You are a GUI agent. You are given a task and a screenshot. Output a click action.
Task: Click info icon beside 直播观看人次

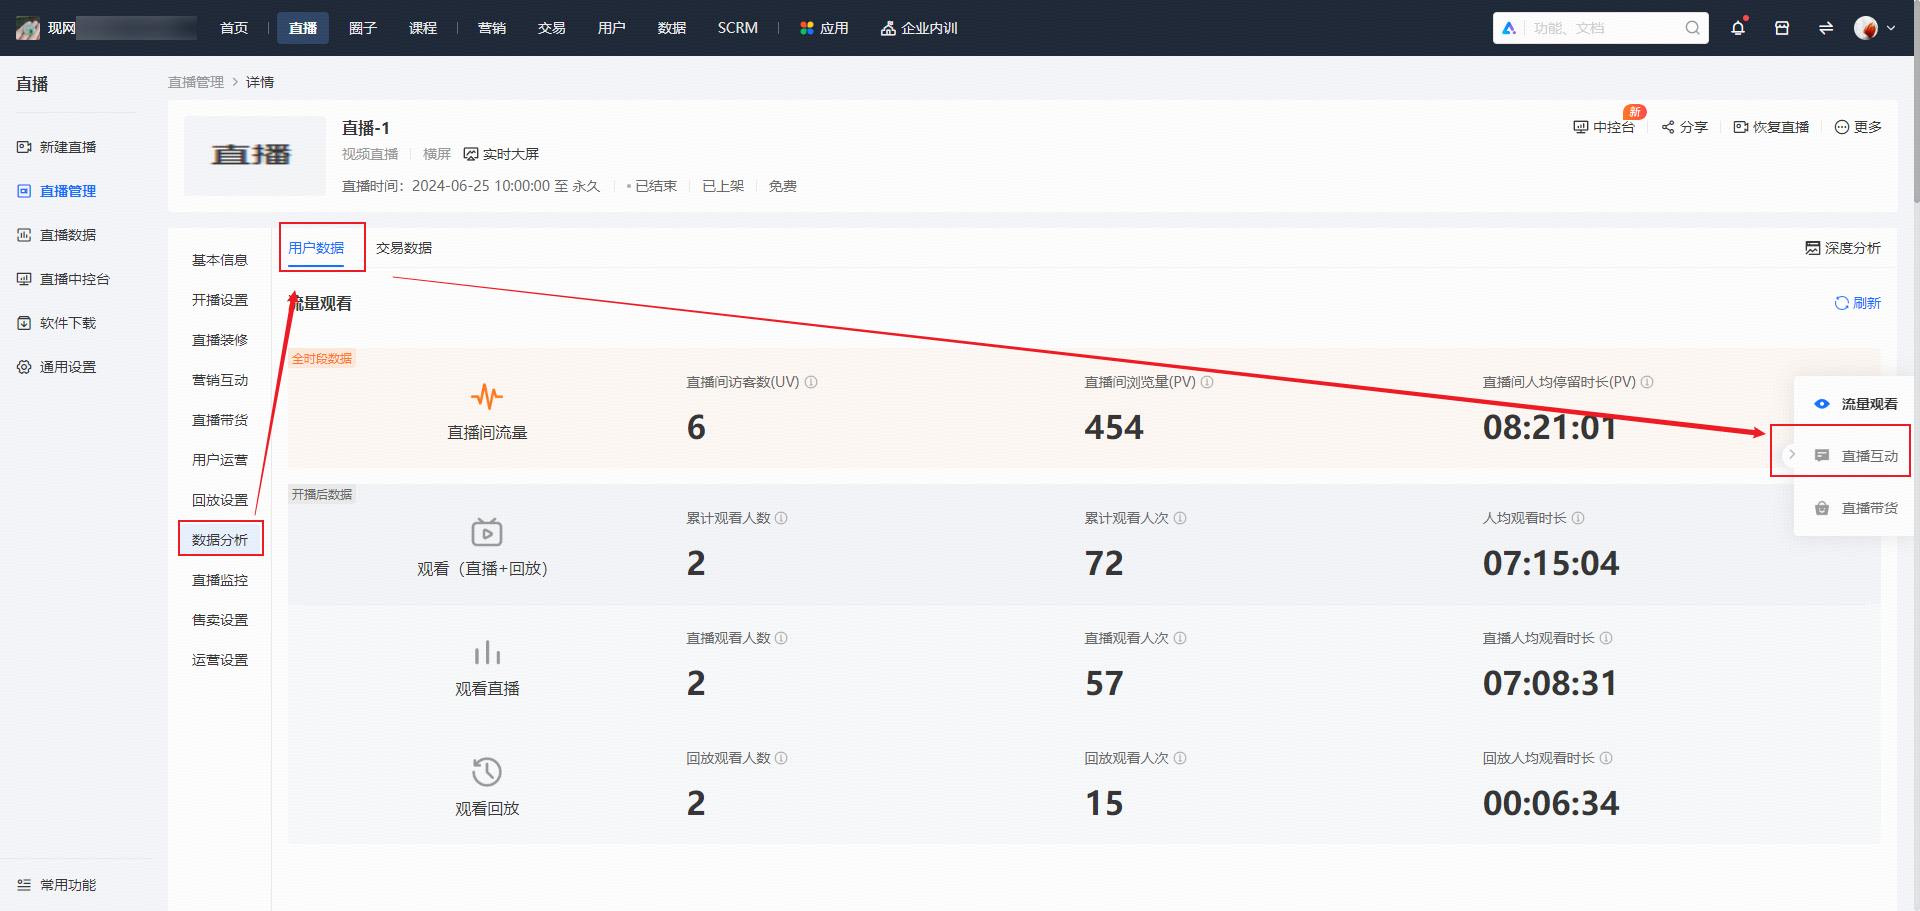click(x=1180, y=638)
